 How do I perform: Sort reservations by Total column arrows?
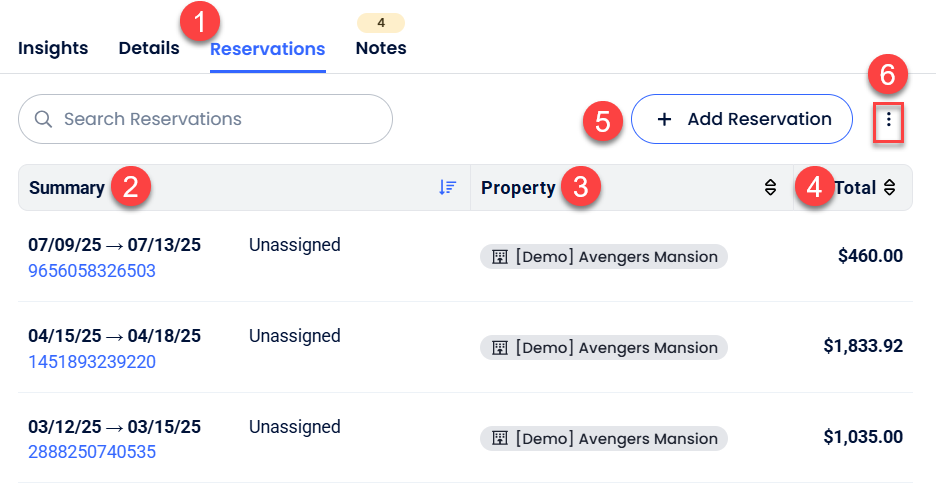(889, 187)
